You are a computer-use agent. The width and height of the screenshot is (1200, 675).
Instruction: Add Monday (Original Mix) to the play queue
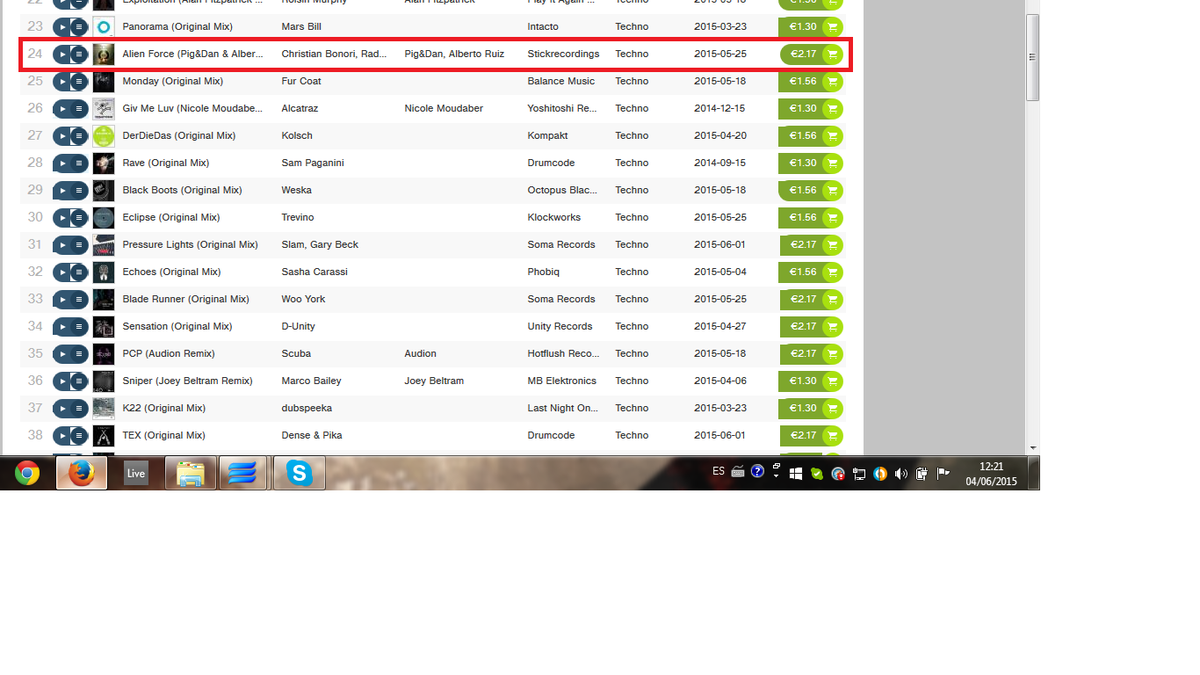(x=80, y=81)
